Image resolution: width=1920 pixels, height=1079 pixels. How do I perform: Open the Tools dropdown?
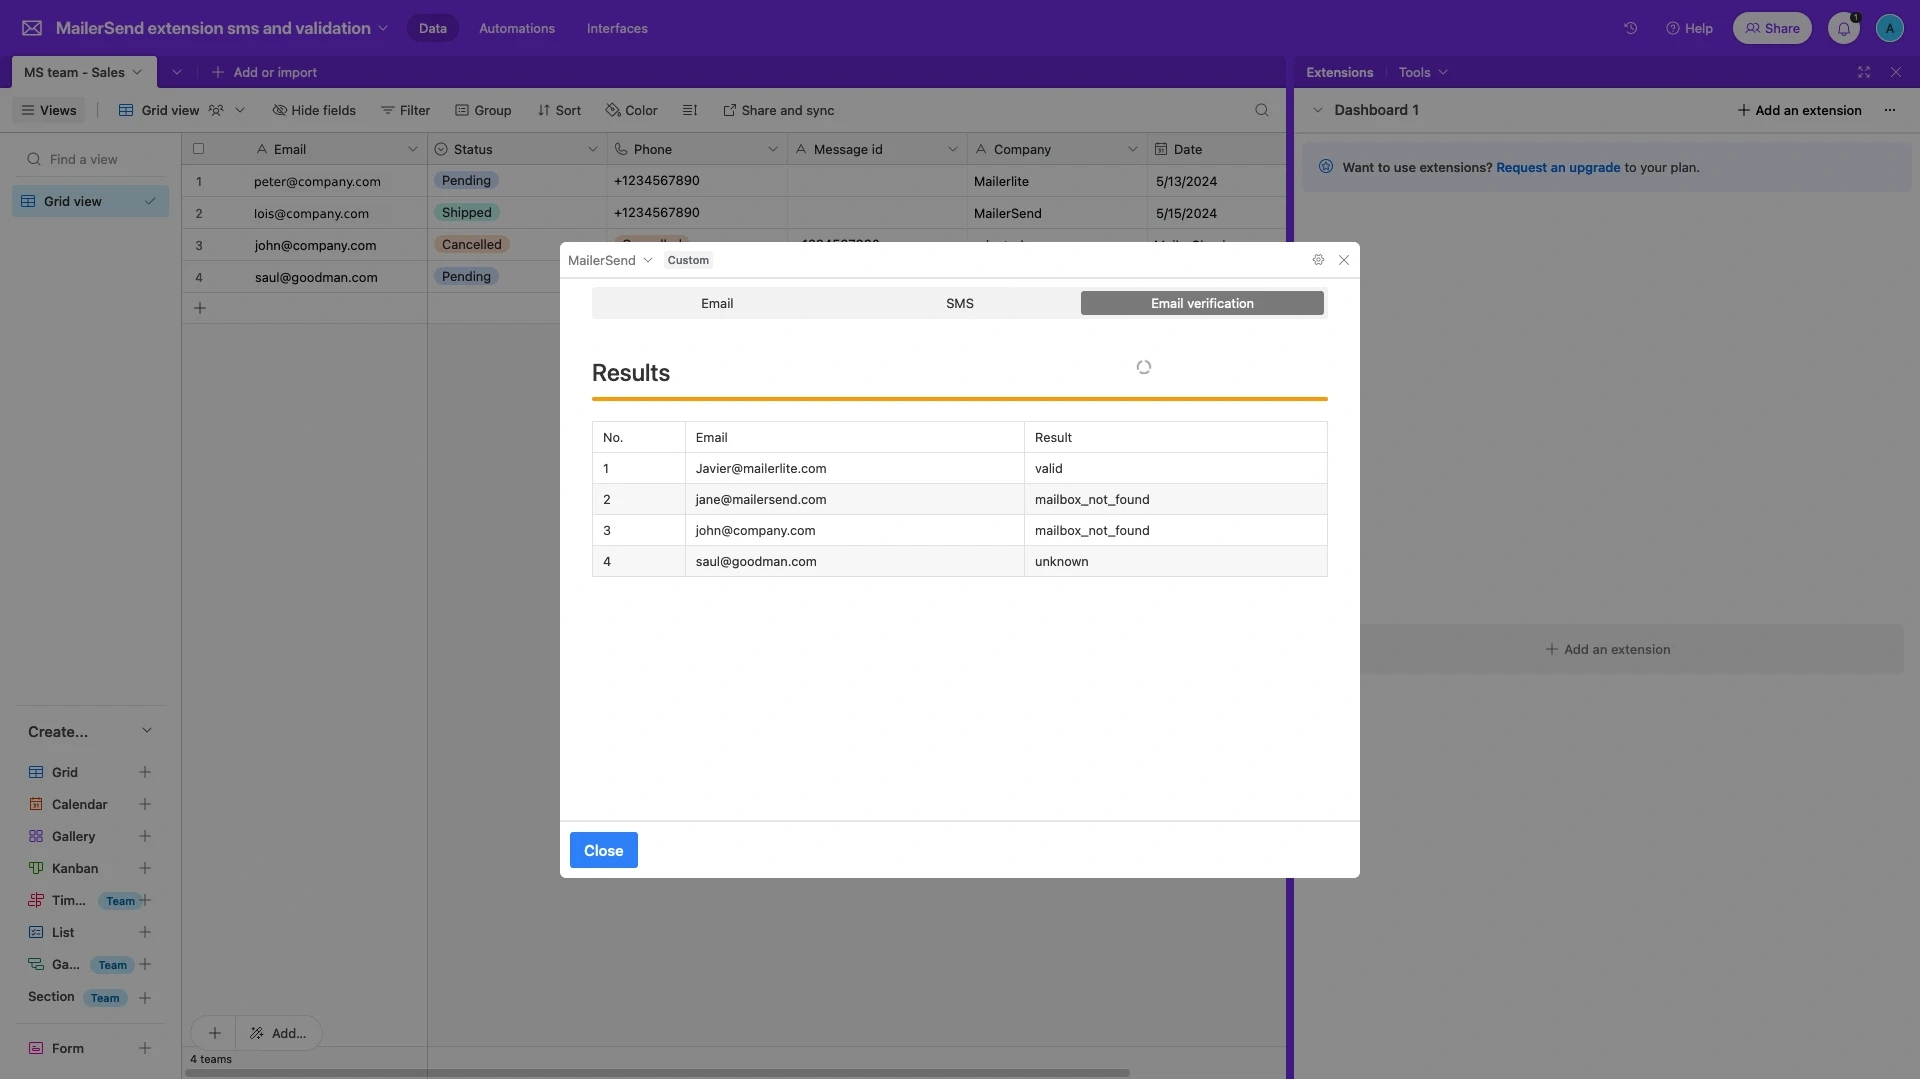(x=1422, y=72)
